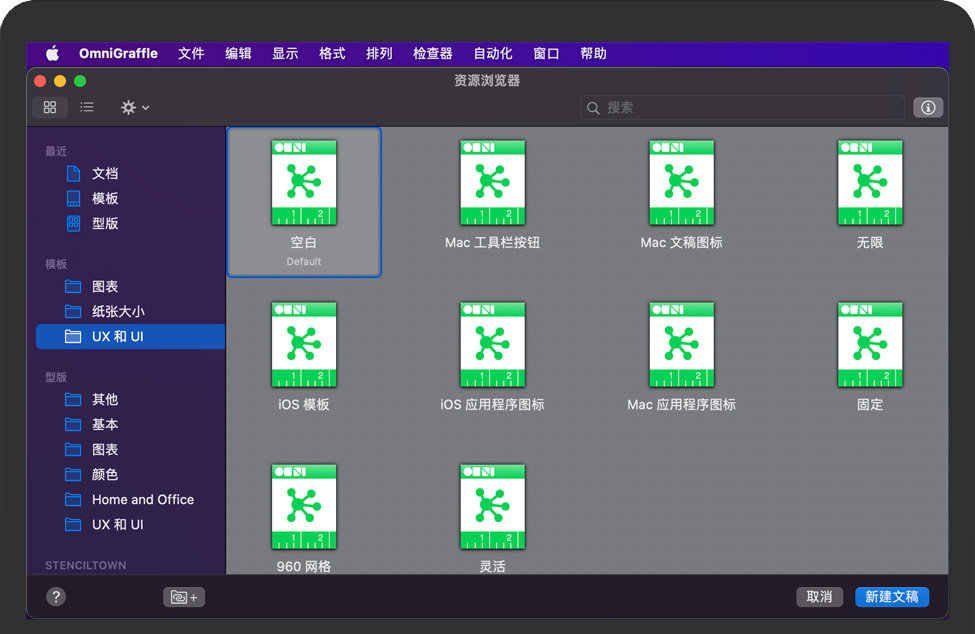The height and width of the screenshot is (634, 975).
Task: Select the 空白 default template icon
Action: 304,183
